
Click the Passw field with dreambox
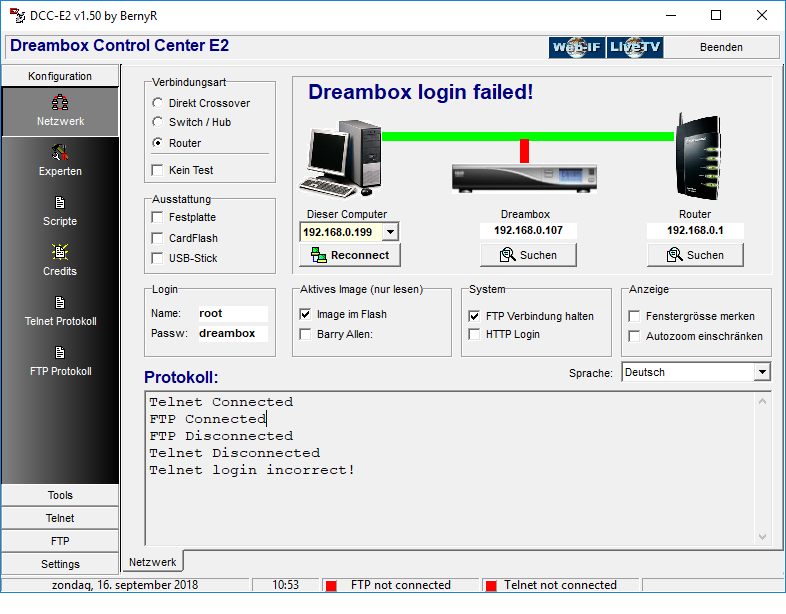tap(233, 333)
